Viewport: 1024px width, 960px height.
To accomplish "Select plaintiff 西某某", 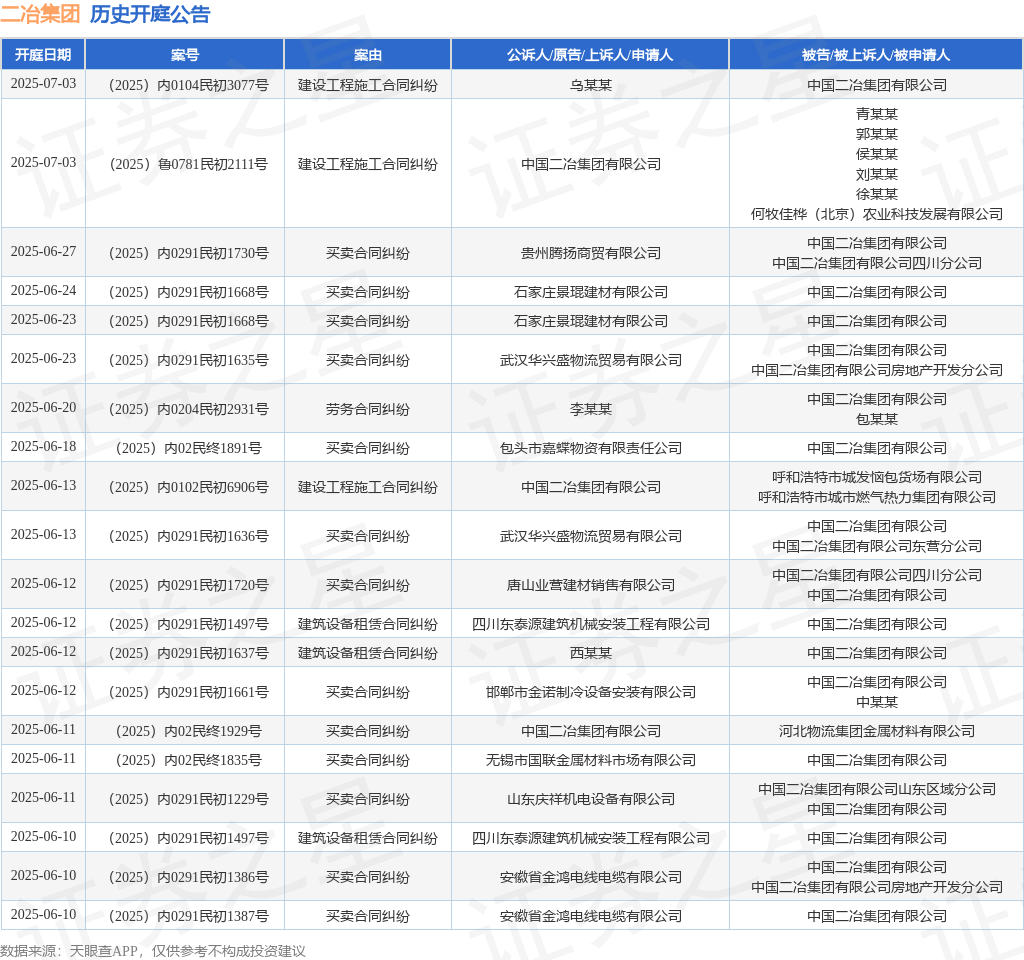I will point(590,653).
